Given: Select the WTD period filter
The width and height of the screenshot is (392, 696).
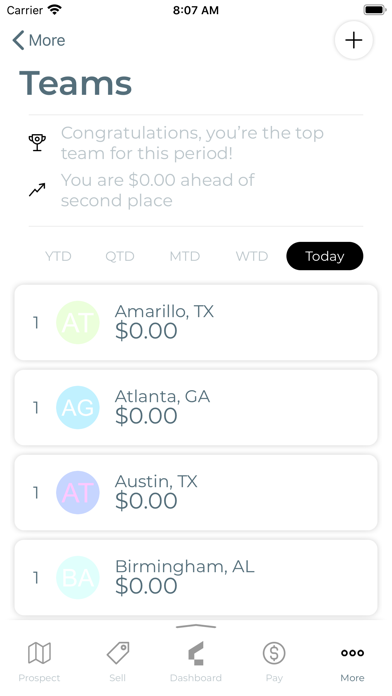Looking at the screenshot, I should 252,256.
